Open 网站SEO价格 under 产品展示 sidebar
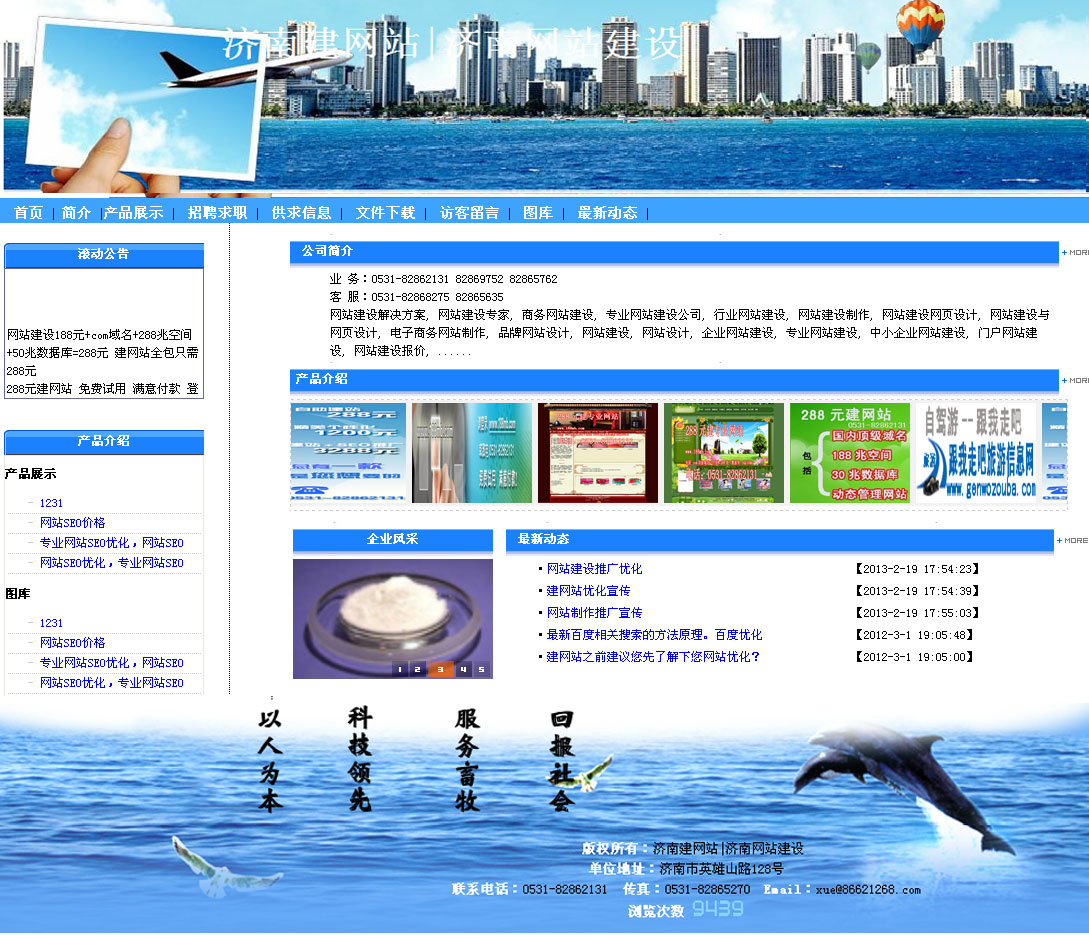Image resolution: width=1089 pixels, height=935 pixels. (x=72, y=523)
